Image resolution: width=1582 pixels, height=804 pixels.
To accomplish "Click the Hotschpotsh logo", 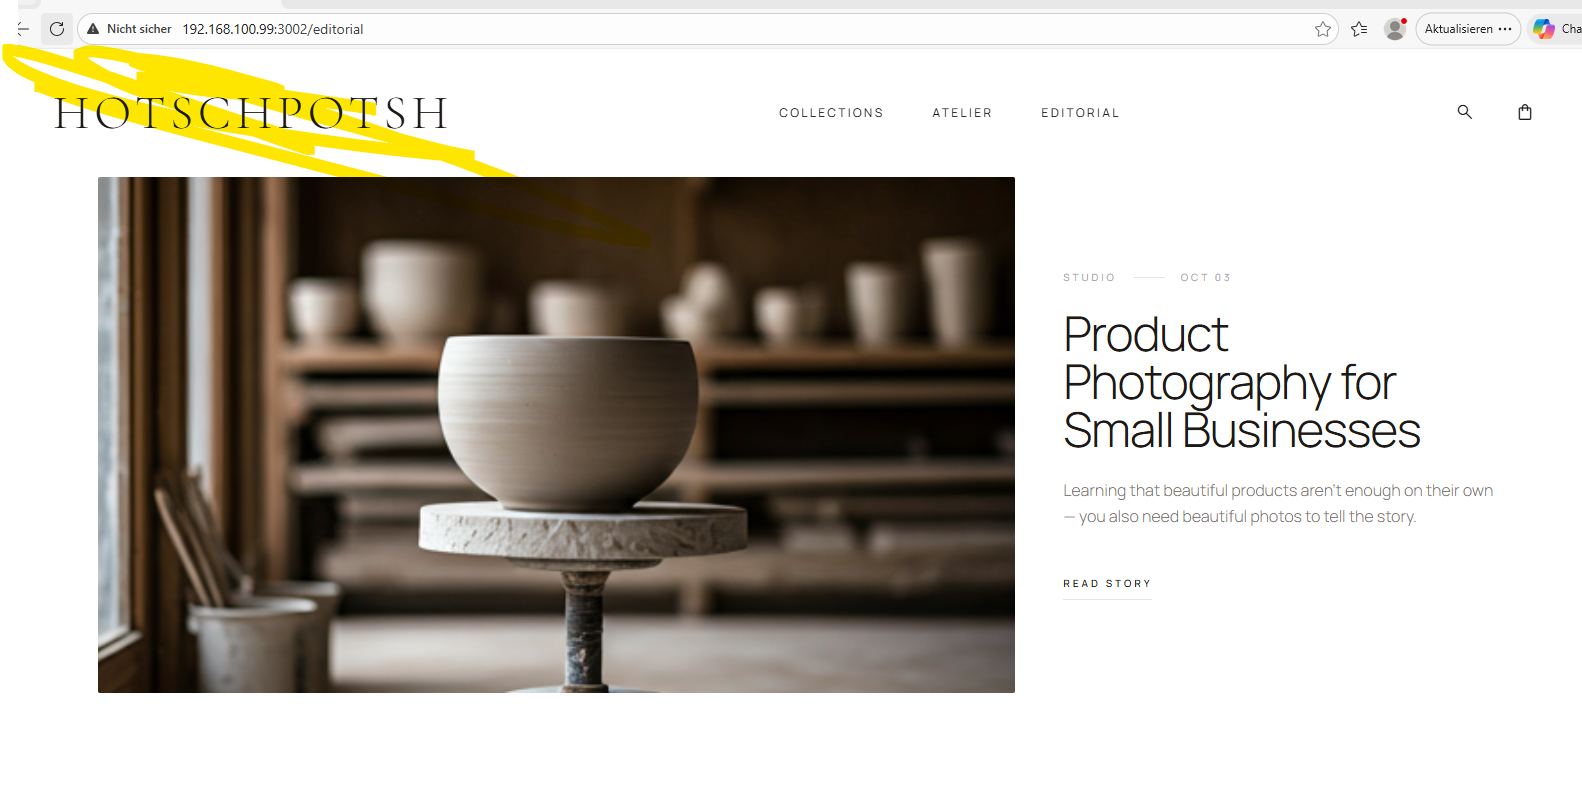I will 251,113.
